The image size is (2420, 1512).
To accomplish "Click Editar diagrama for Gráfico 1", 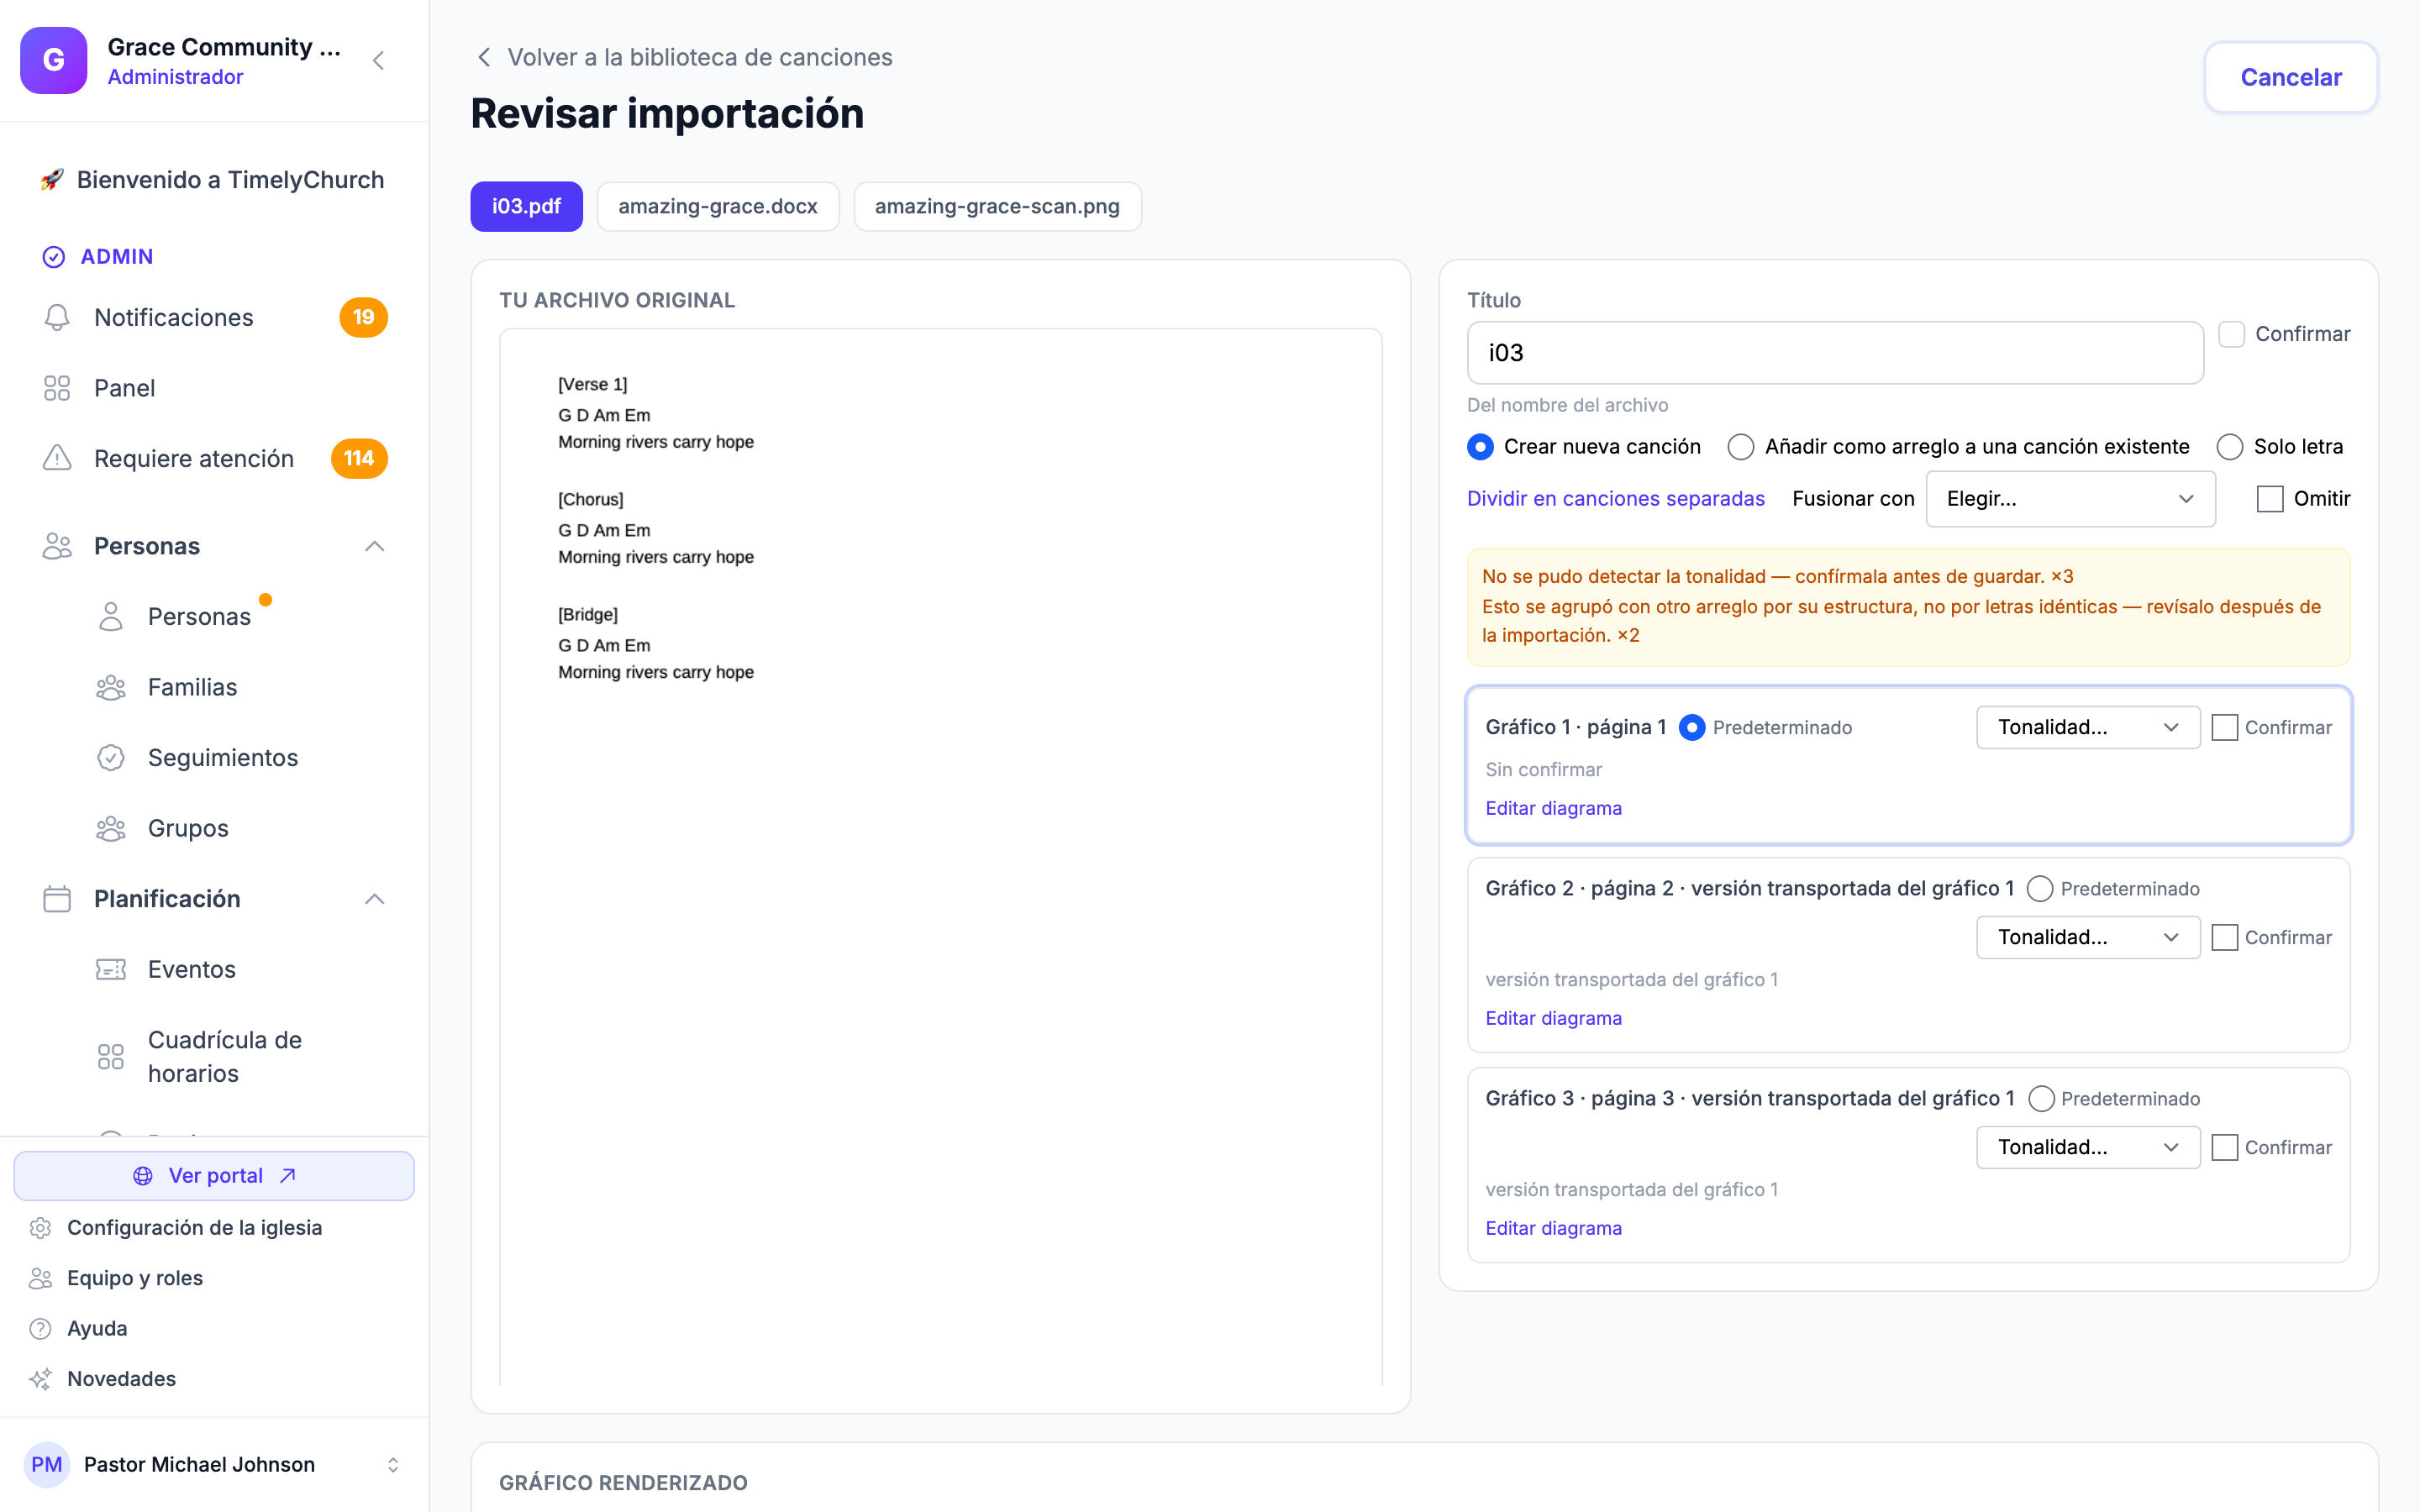I will click(x=1553, y=808).
